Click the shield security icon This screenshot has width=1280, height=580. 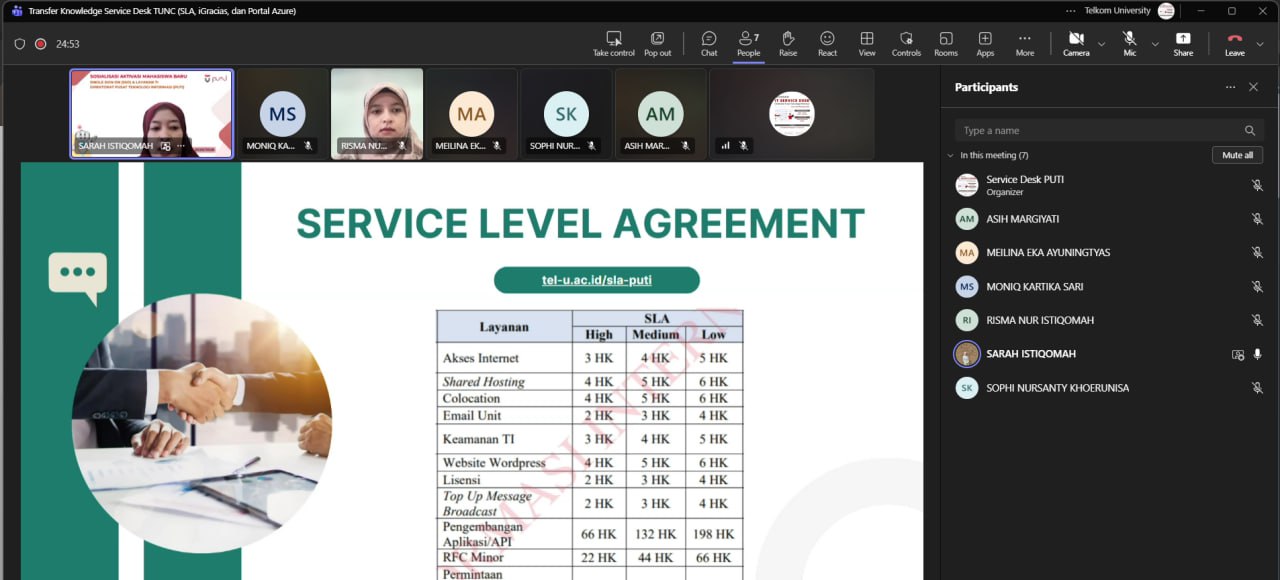[x=20, y=44]
